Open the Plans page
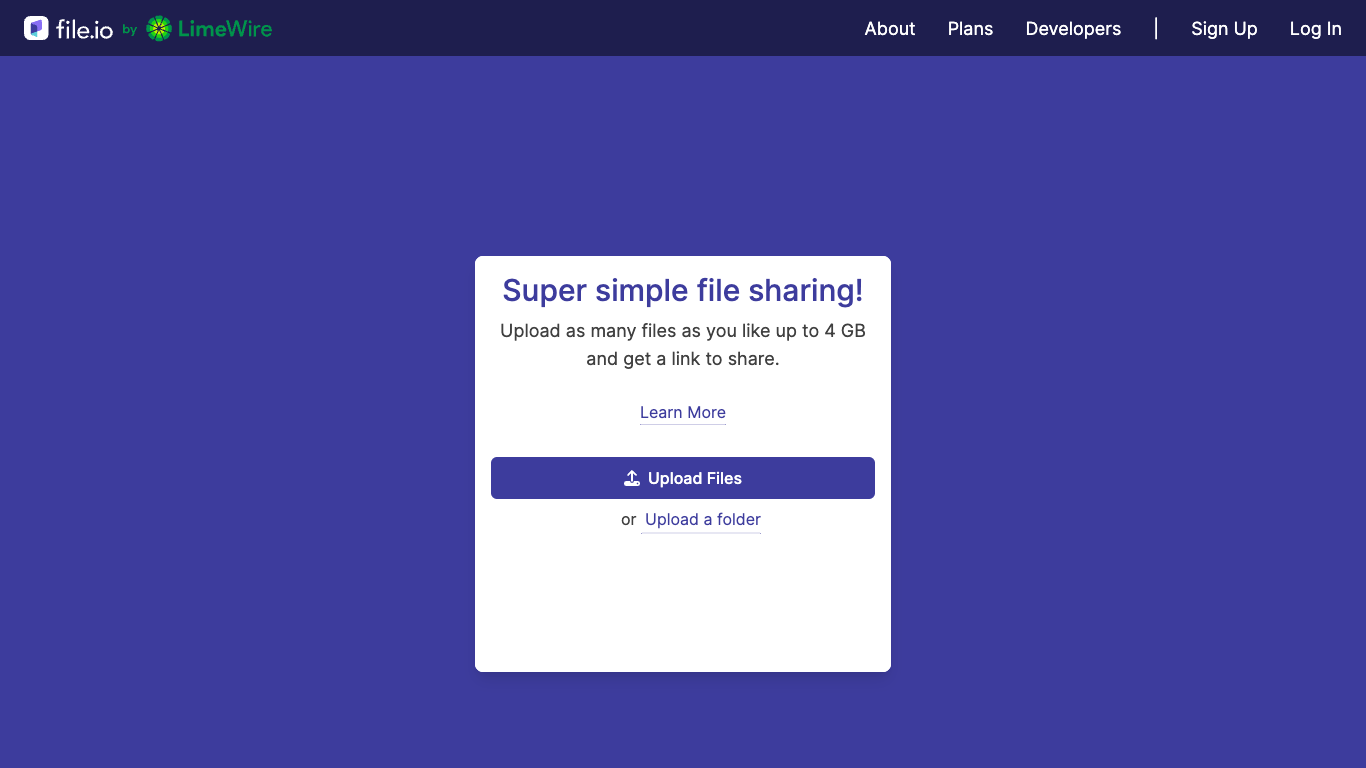The image size is (1366, 768). (970, 29)
